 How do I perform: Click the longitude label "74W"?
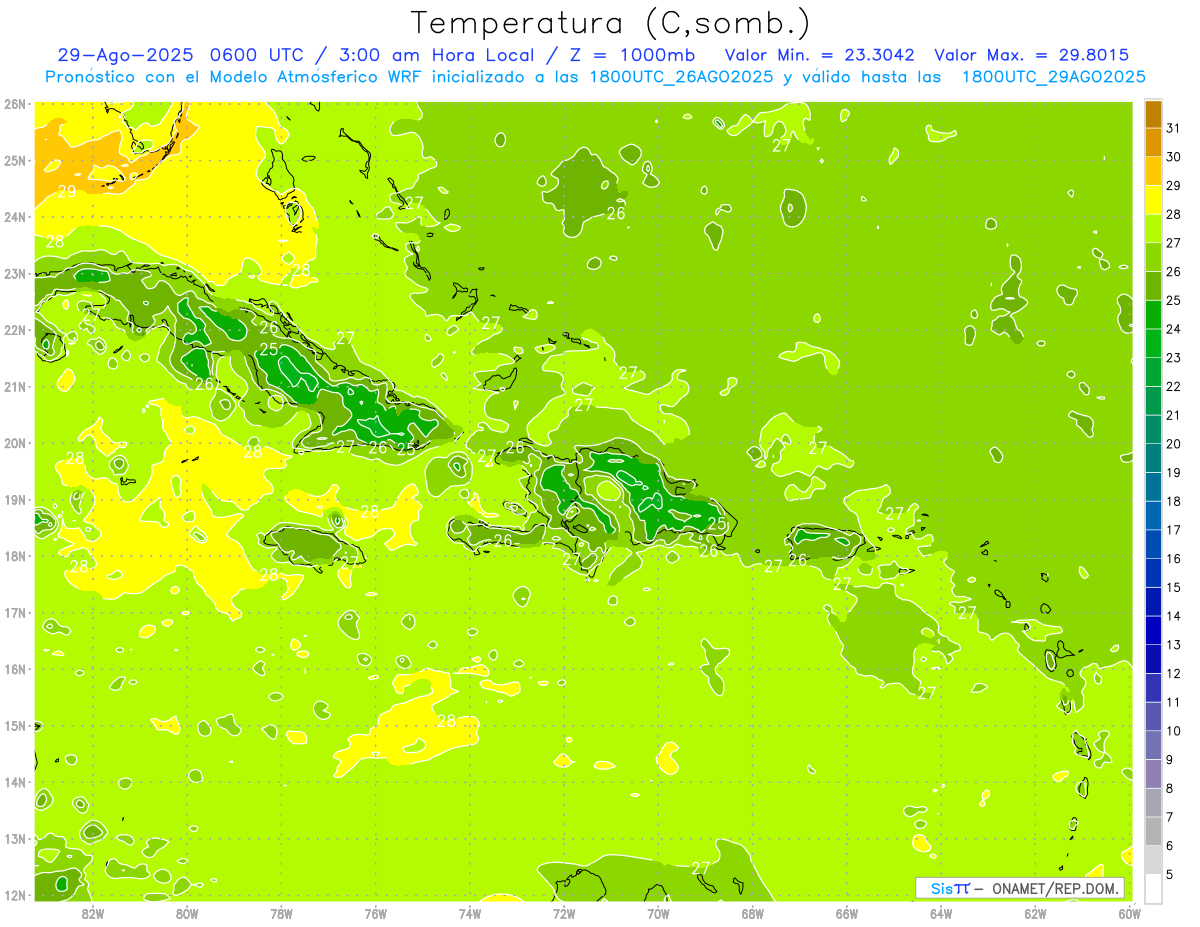coord(470,914)
